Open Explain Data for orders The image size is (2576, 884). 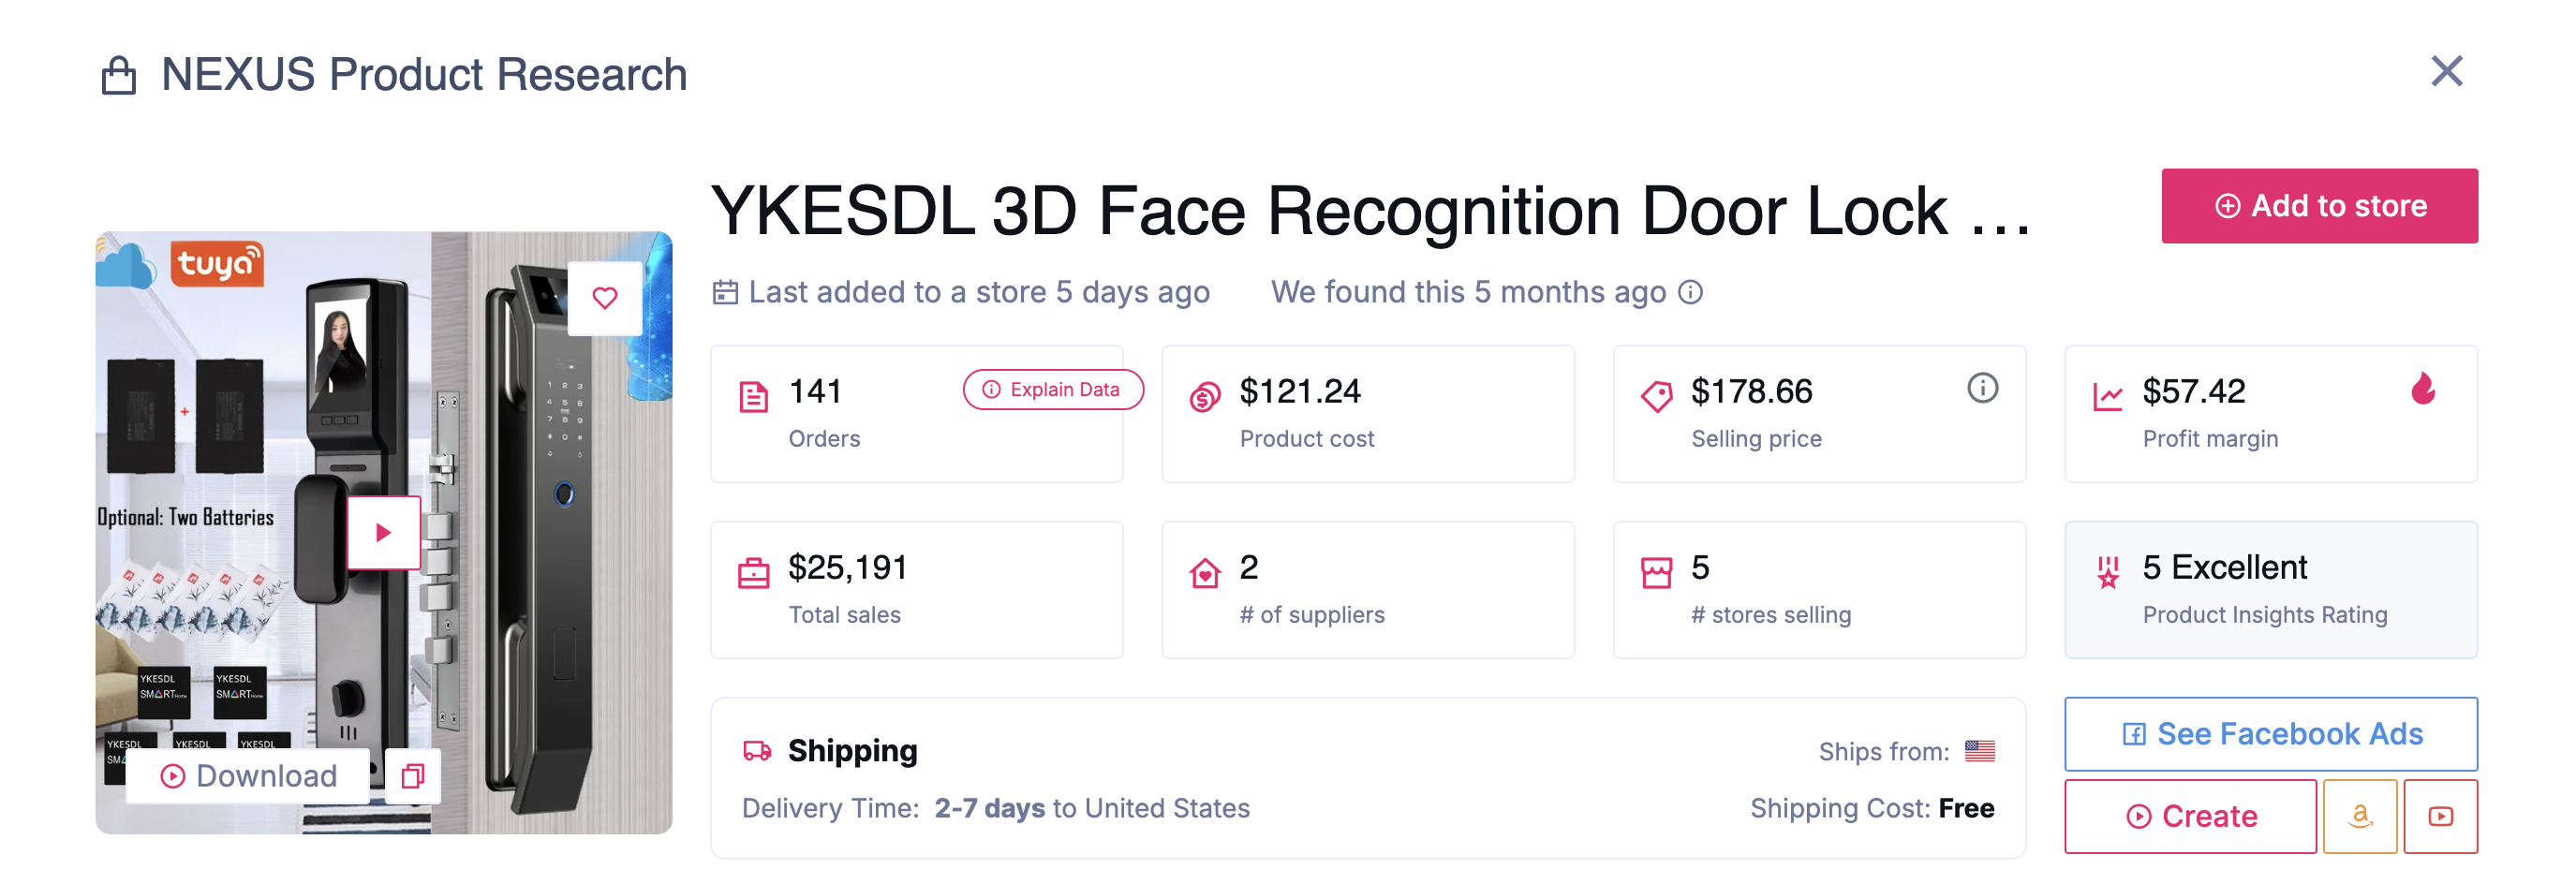(x=1053, y=390)
